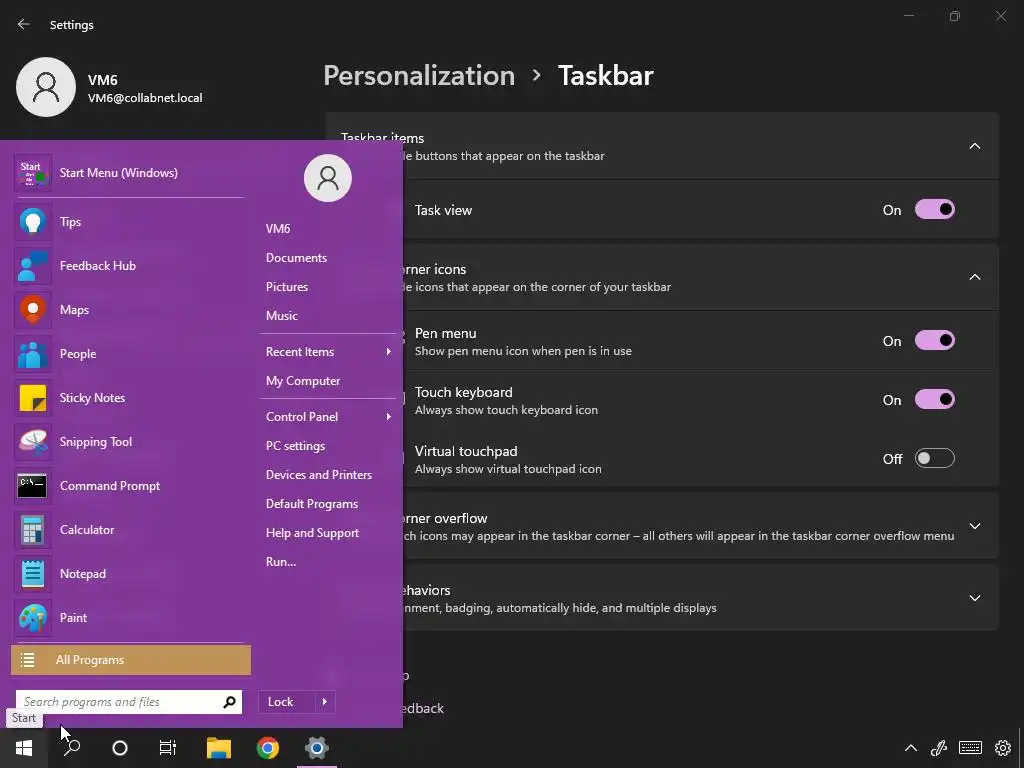
Task: Click VM6@collabnet.local account text
Action: click(x=145, y=98)
